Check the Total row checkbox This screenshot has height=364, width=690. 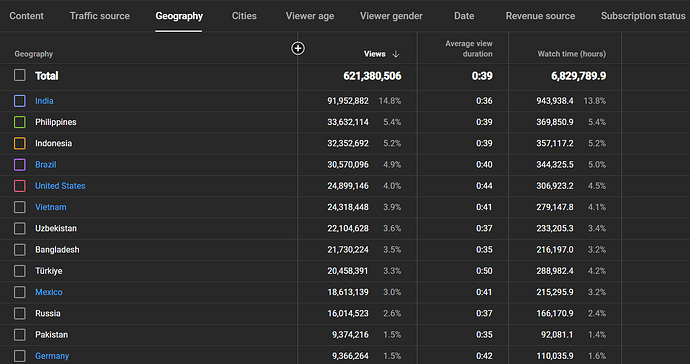pyautogui.click(x=20, y=75)
